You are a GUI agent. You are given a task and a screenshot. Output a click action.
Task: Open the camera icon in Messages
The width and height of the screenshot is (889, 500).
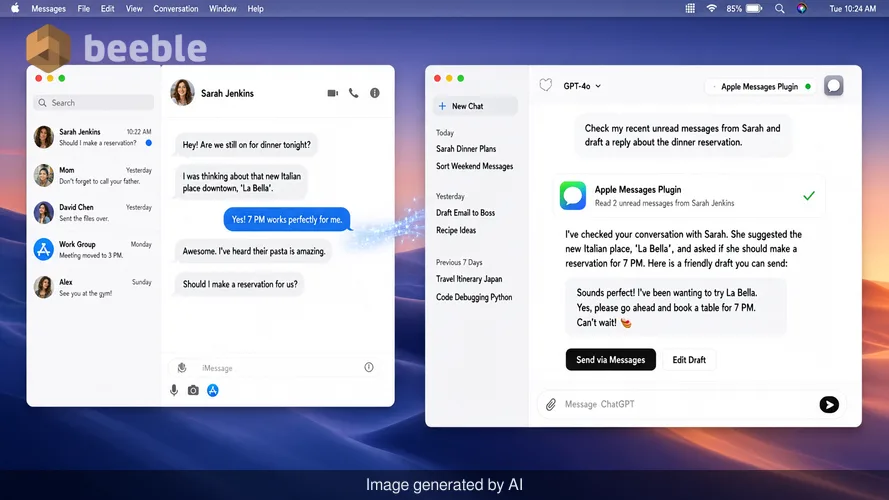[x=193, y=390]
